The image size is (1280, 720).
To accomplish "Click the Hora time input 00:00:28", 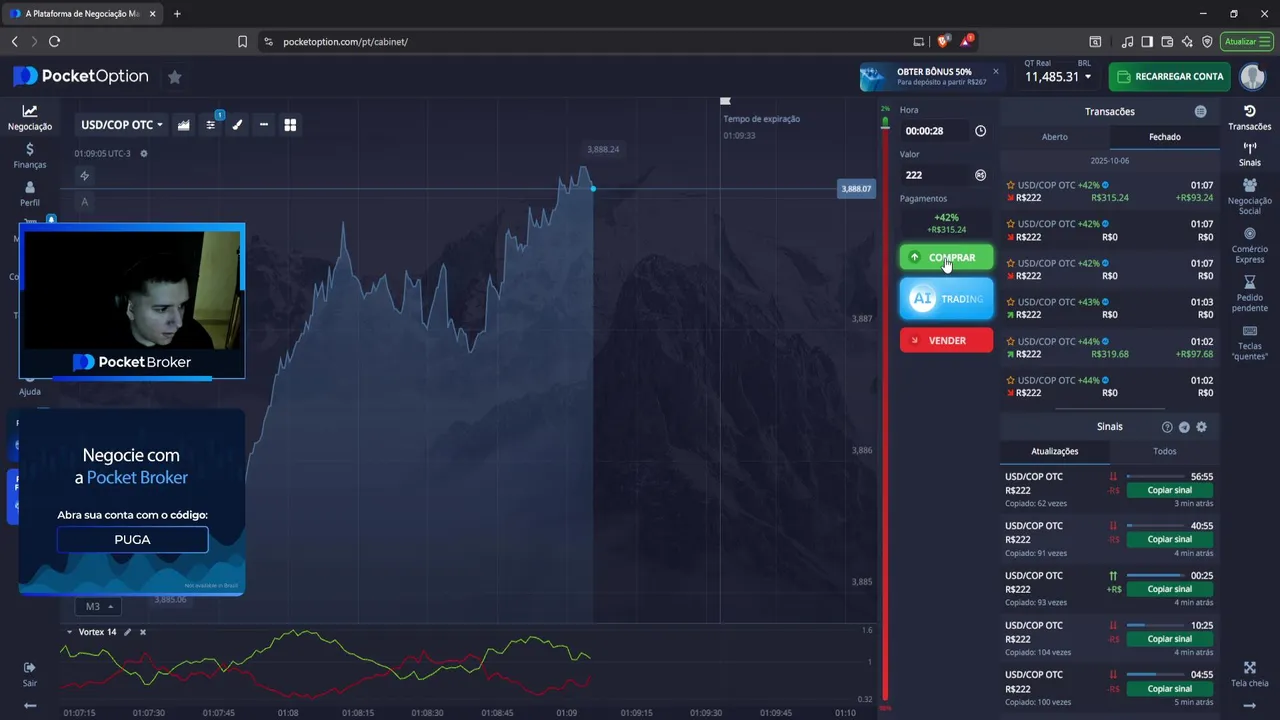I will (934, 131).
